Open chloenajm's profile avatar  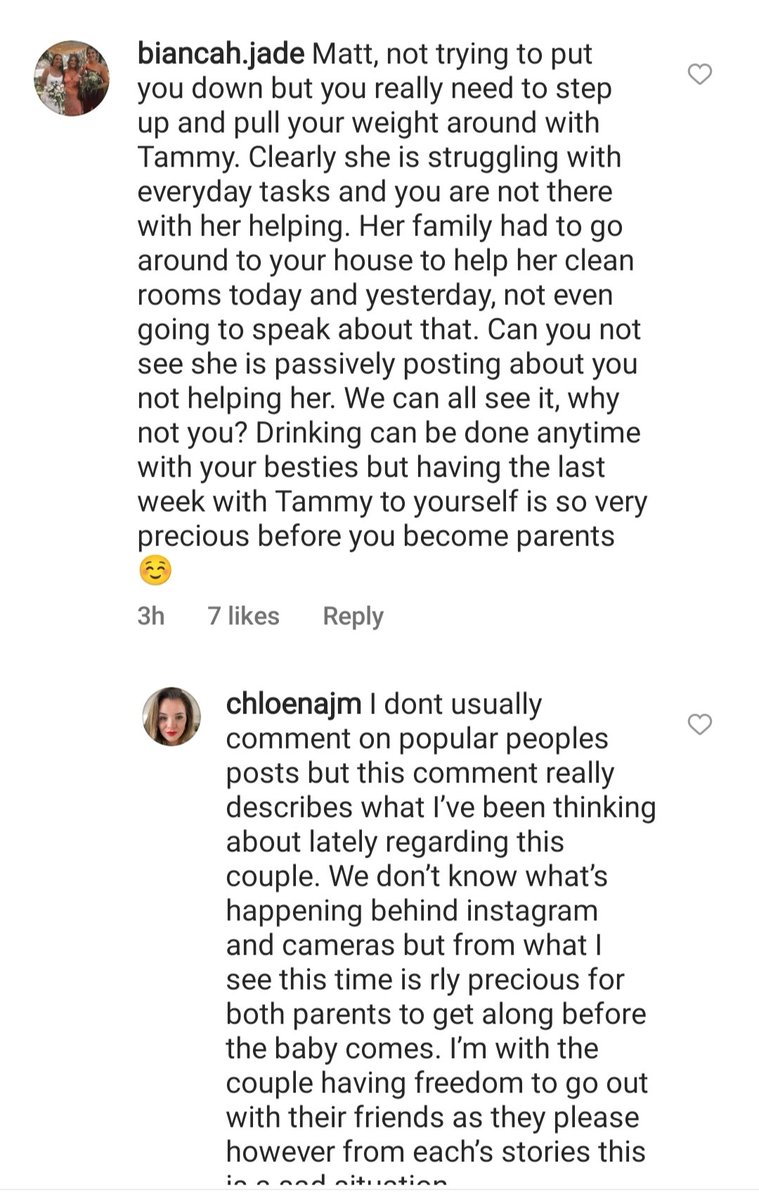point(171,716)
